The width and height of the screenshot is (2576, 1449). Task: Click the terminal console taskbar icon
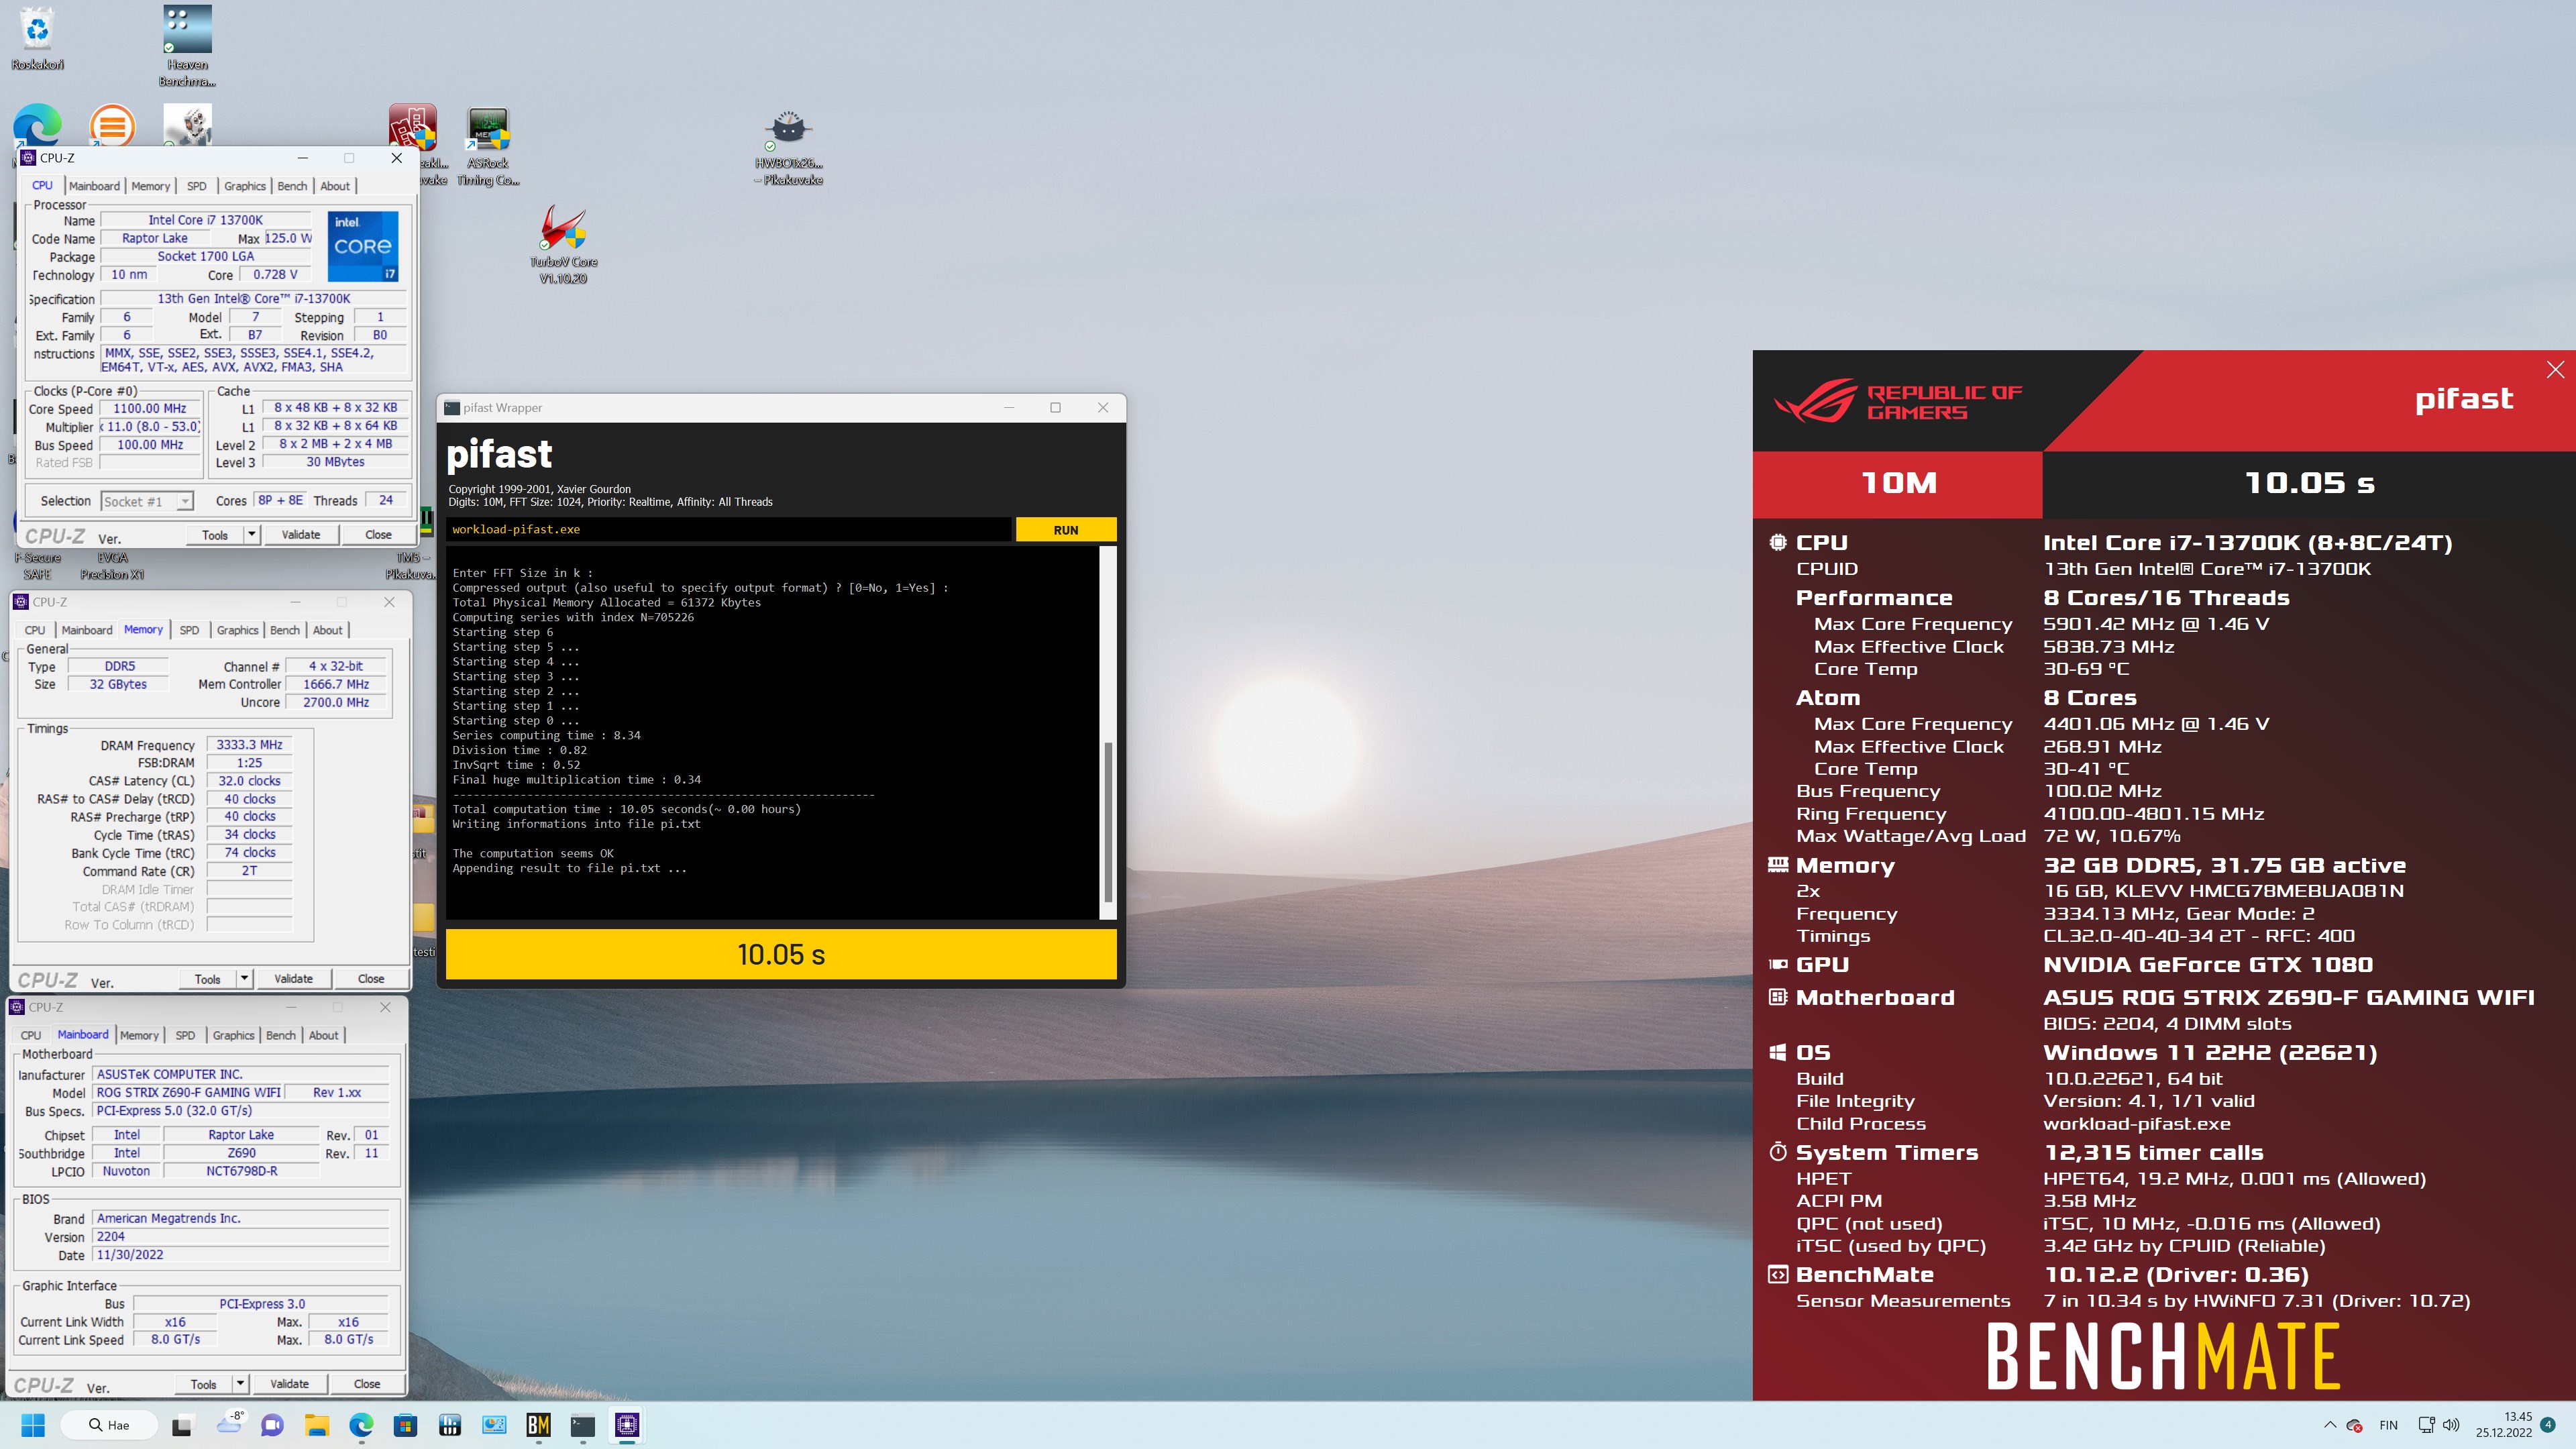[x=583, y=1425]
